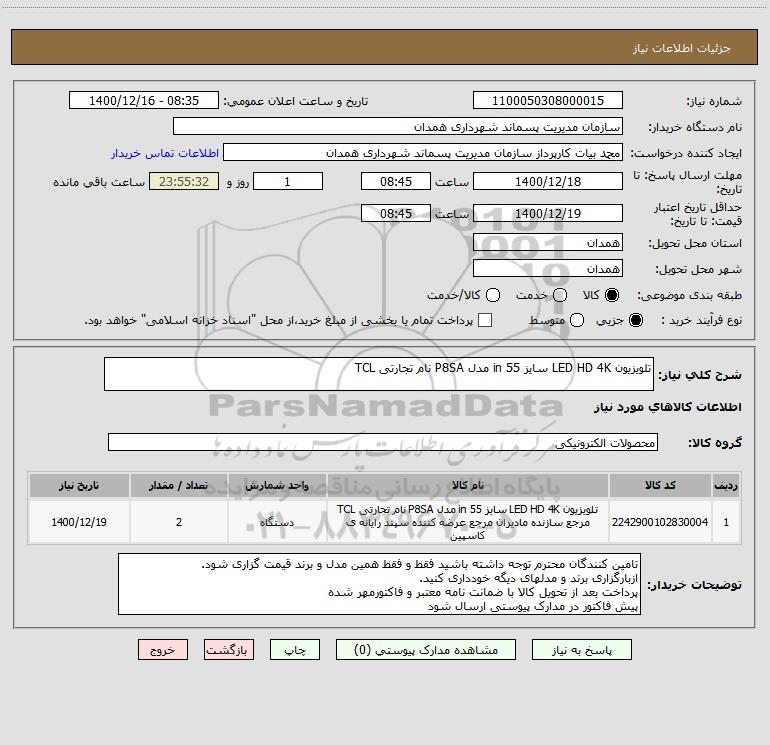Image resolution: width=770 pixels, height=745 pixels.
Task: Select the کالا/خدمت radio option
Action: [x=493, y=295]
